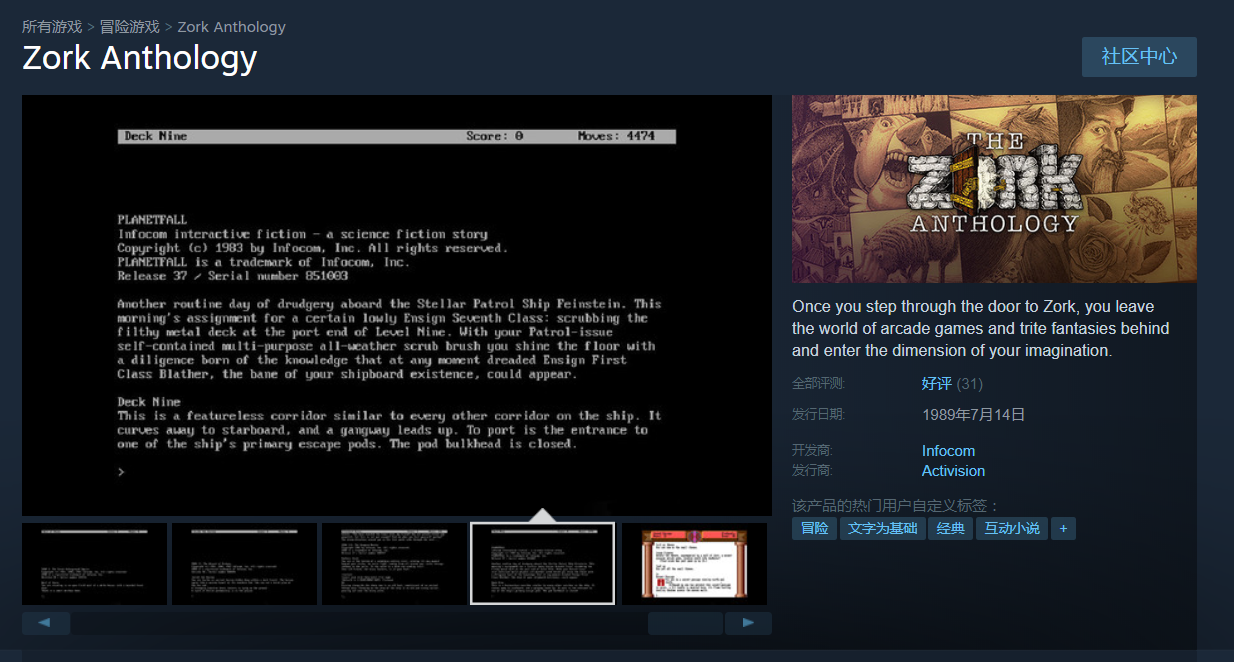This screenshot has height=662, width=1234.
Task: Select the 互动小说 tag
Action: (x=1012, y=528)
